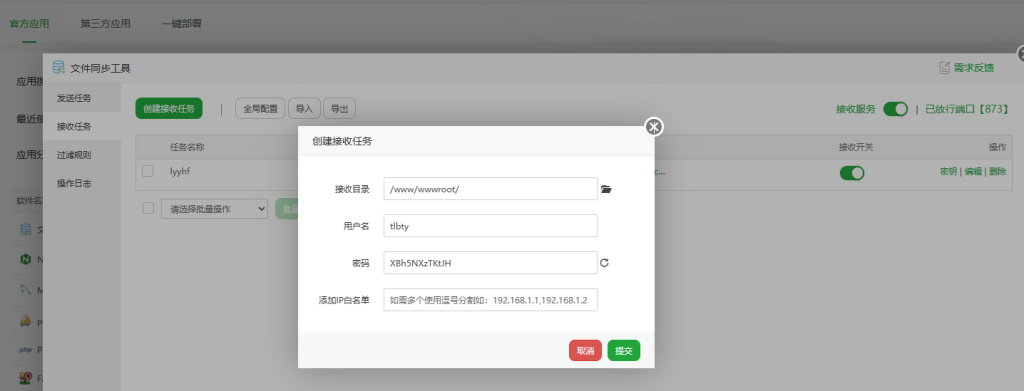Click 删除 link in lyyhf row
The height and width of the screenshot is (391, 1024).
997,172
